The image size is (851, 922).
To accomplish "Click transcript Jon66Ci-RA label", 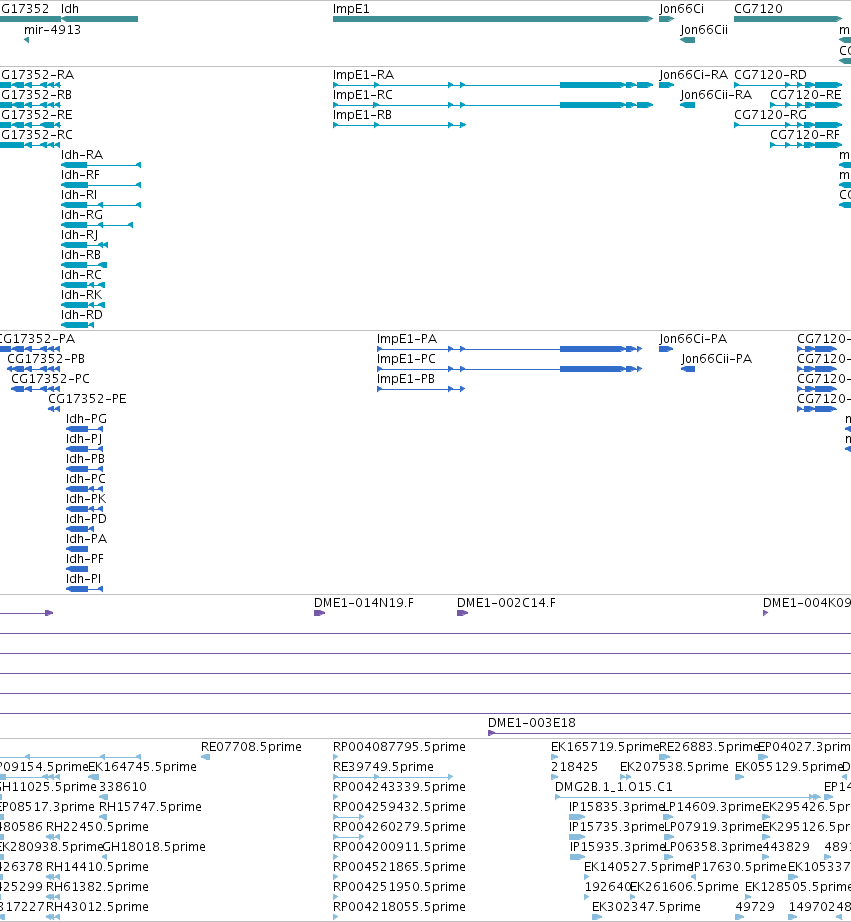I will click(693, 75).
